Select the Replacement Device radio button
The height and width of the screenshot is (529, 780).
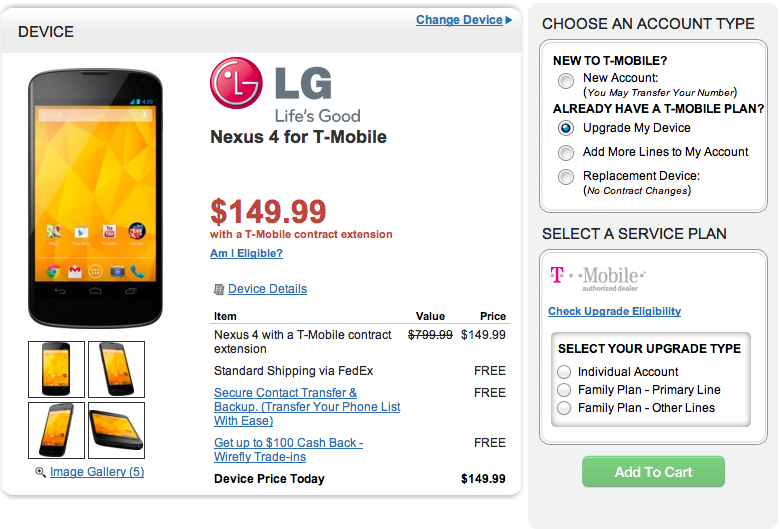pyautogui.click(x=566, y=177)
